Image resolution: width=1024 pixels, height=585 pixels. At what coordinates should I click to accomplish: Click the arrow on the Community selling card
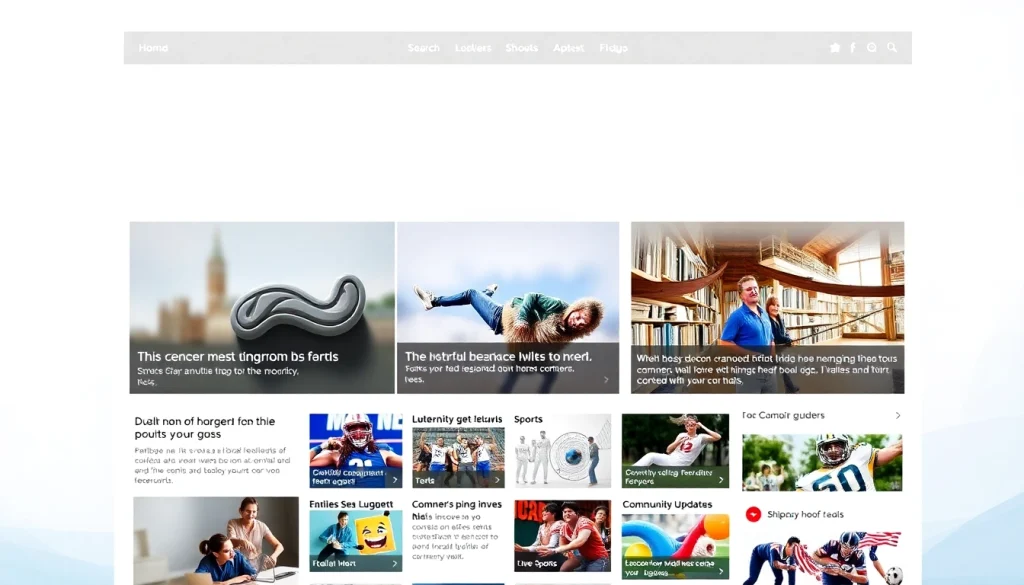(x=721, y=478)
